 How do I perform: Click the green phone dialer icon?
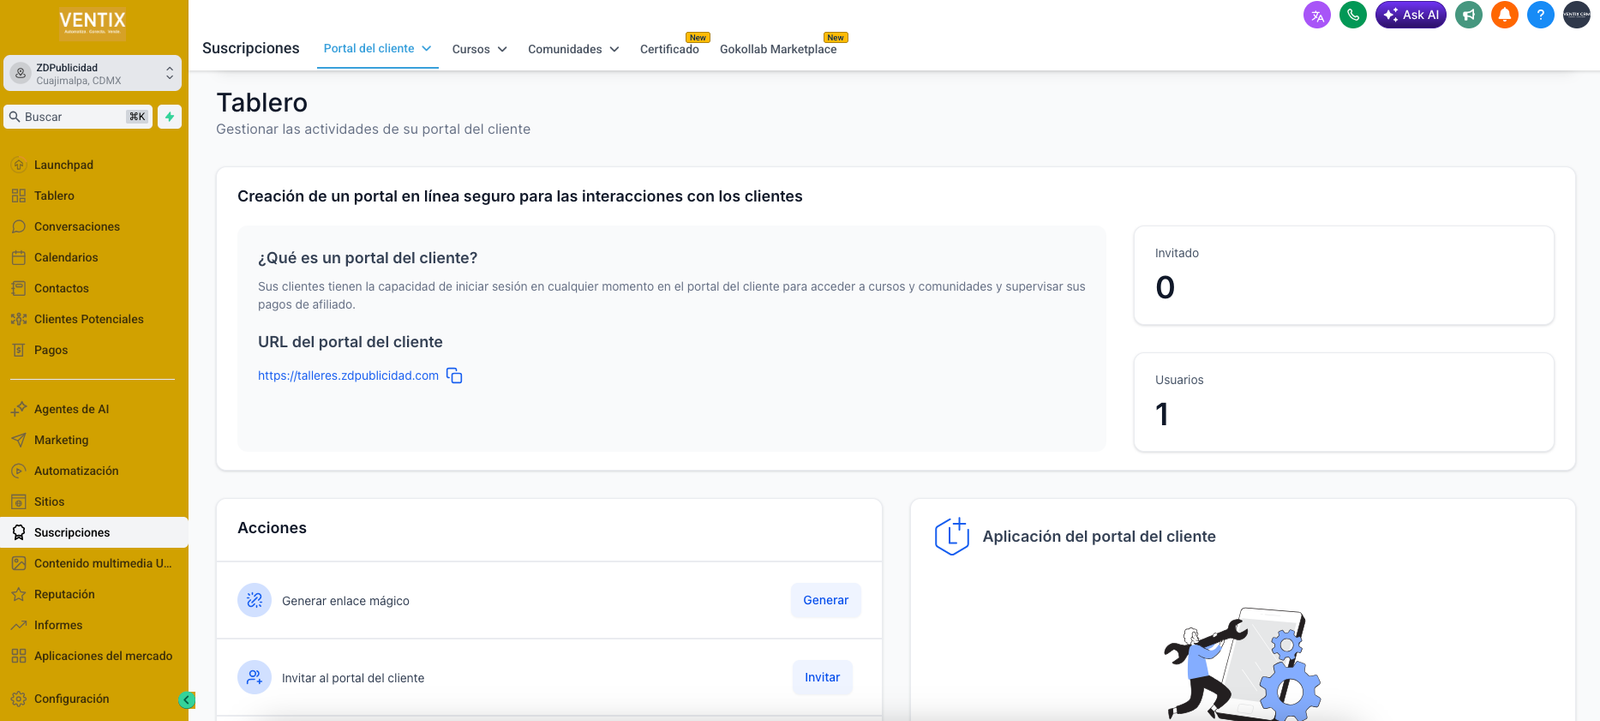(1353, 15)
